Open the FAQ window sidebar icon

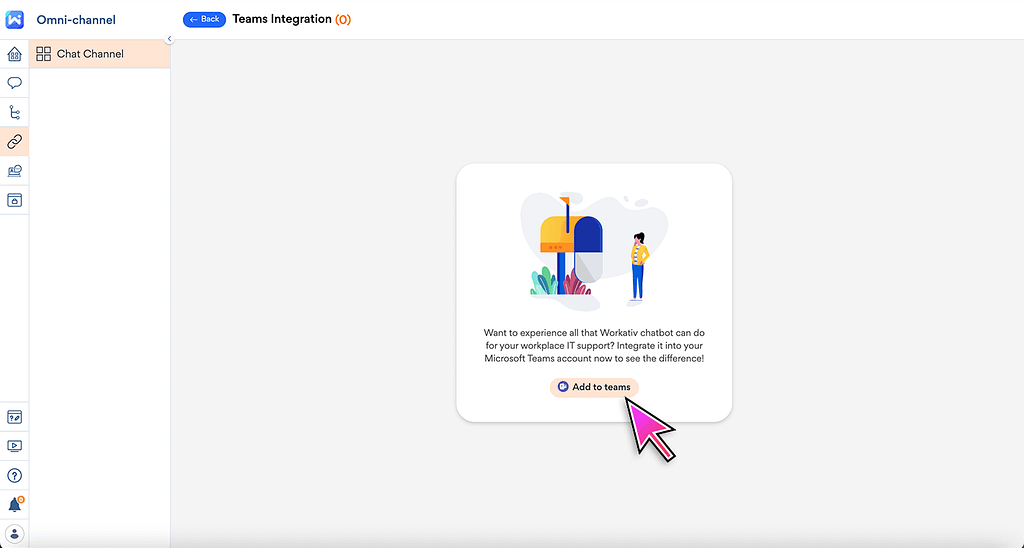coord(14,417)
